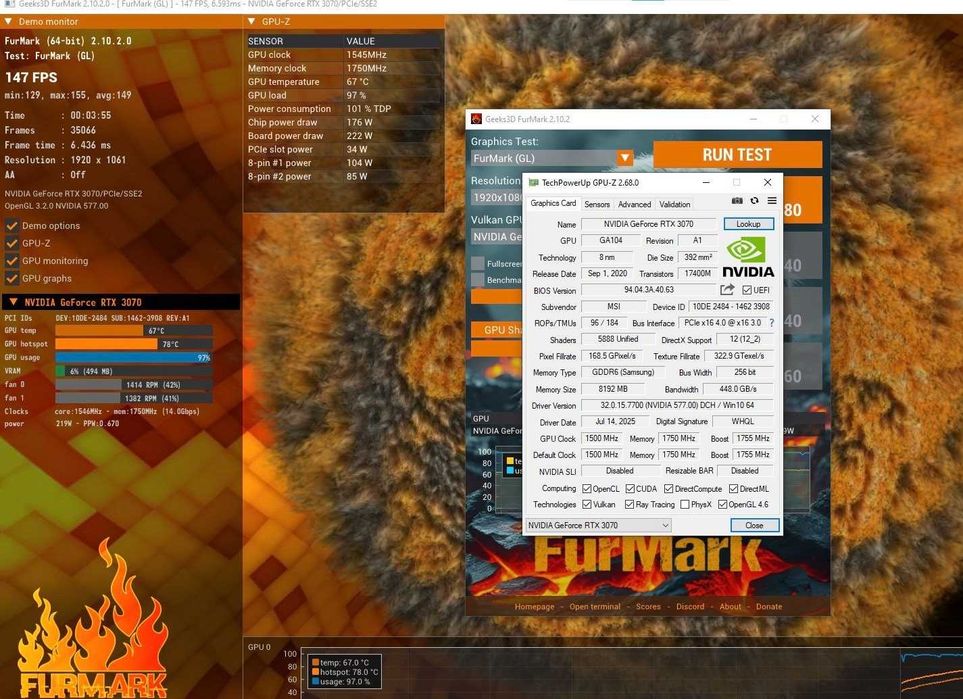Collapse the GPU-Z sensor overlay panel
The height and width of the screenshot is (699, 963).
252,21
